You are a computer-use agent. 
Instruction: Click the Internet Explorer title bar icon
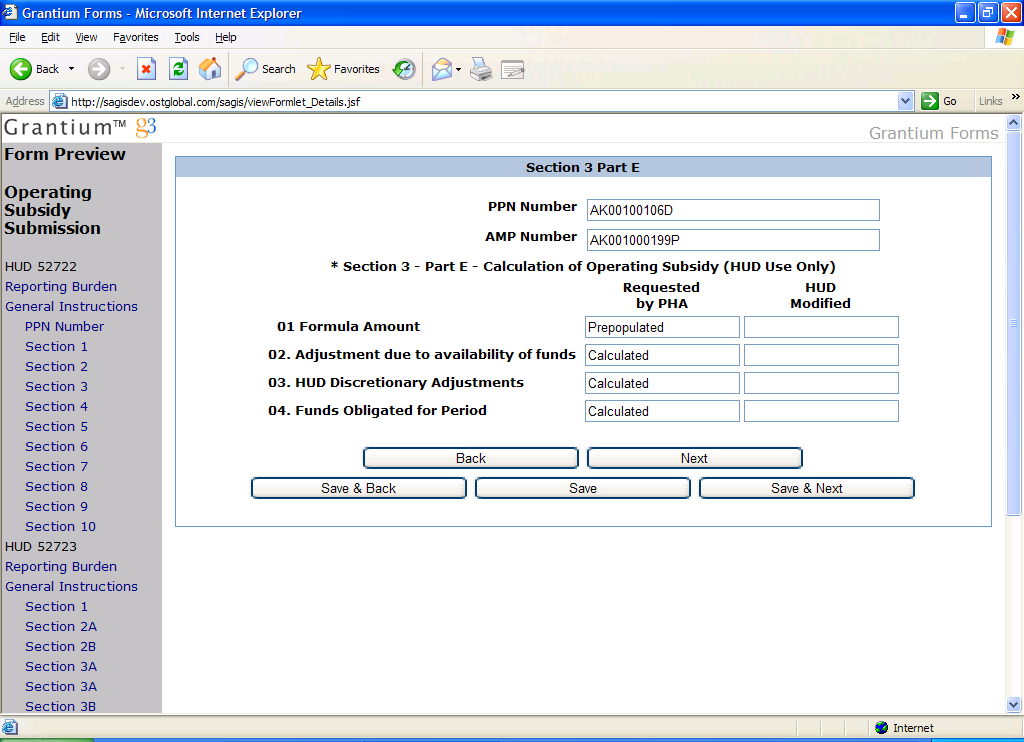[x=10, y=12]
